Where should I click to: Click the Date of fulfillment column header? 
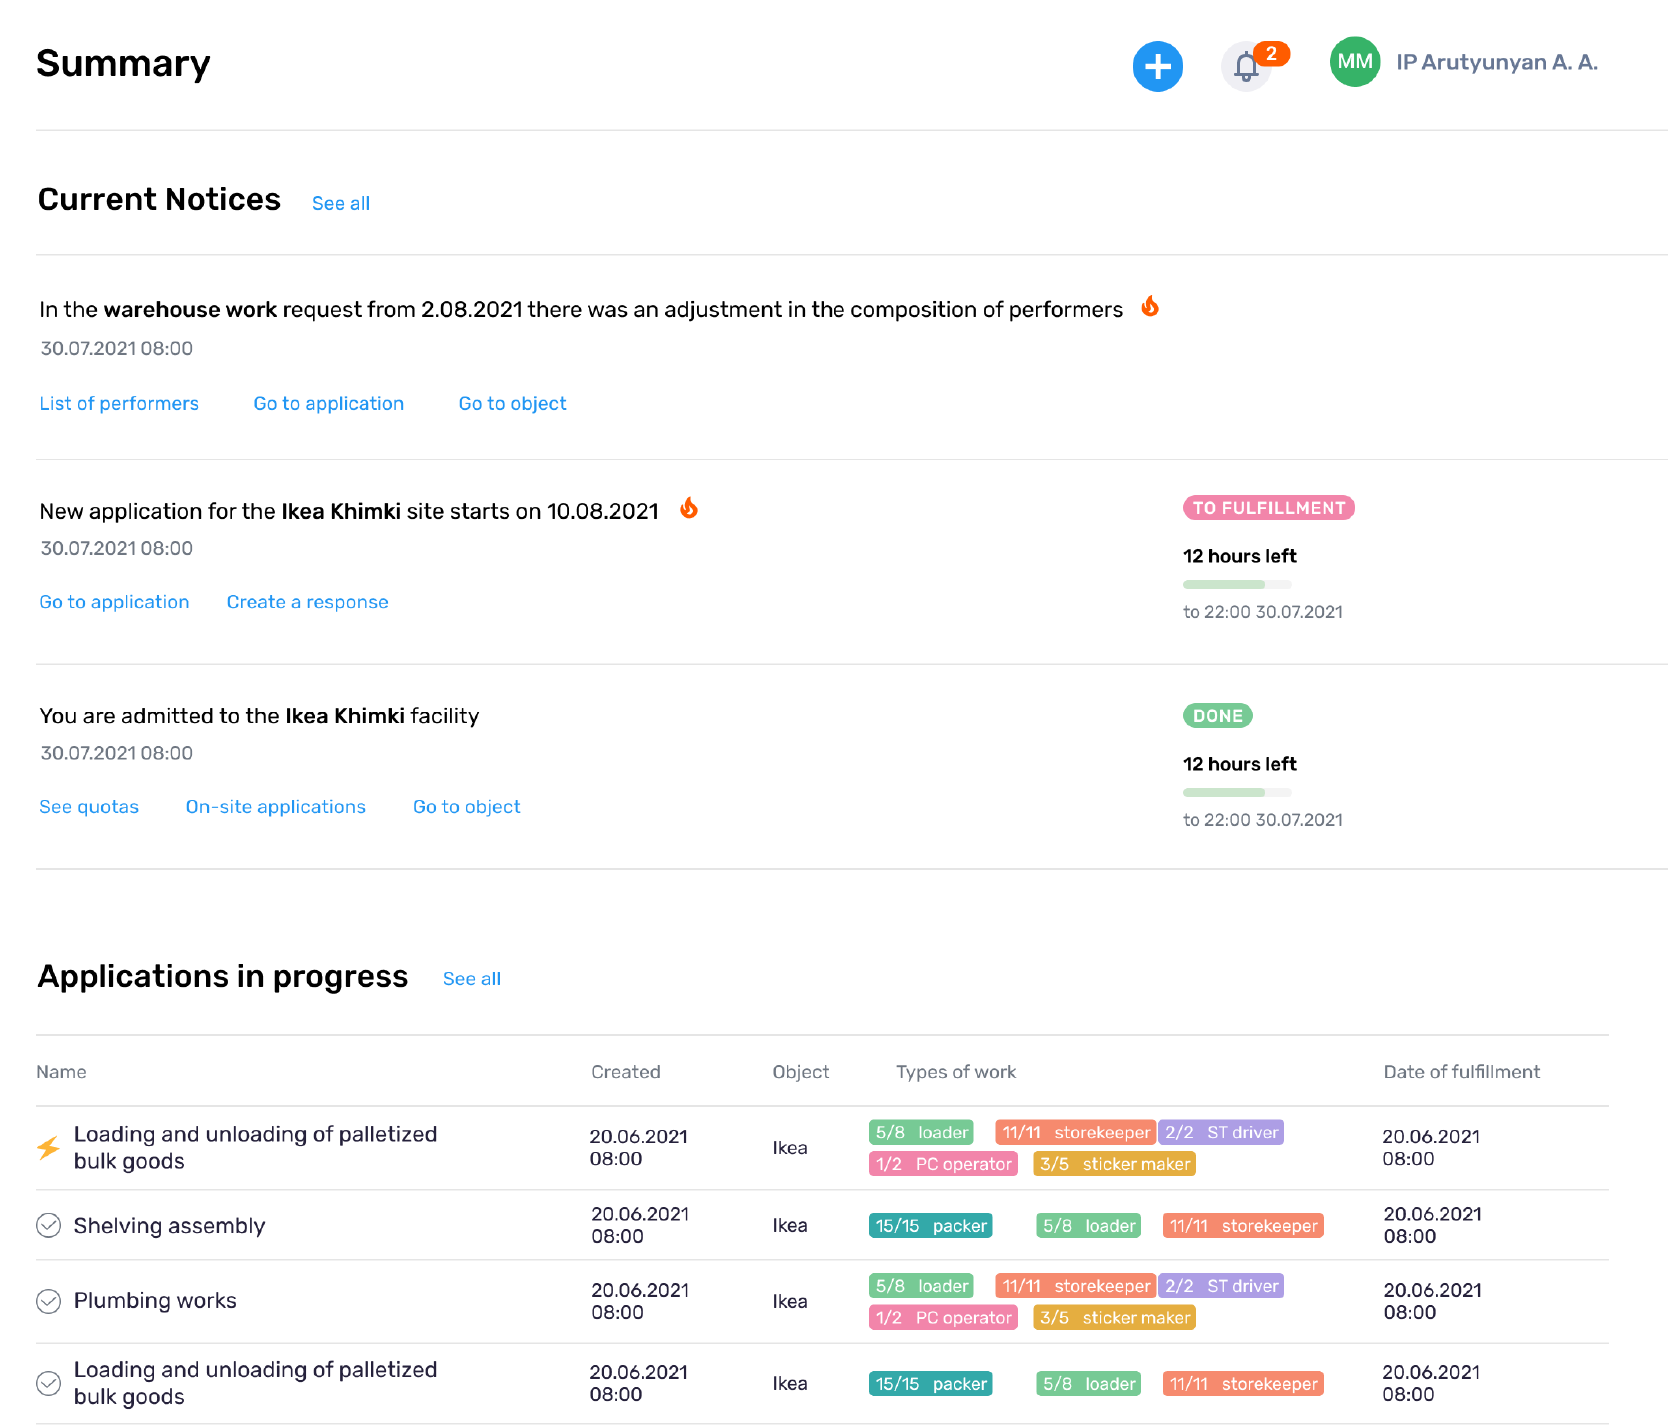point(1461,1072)
